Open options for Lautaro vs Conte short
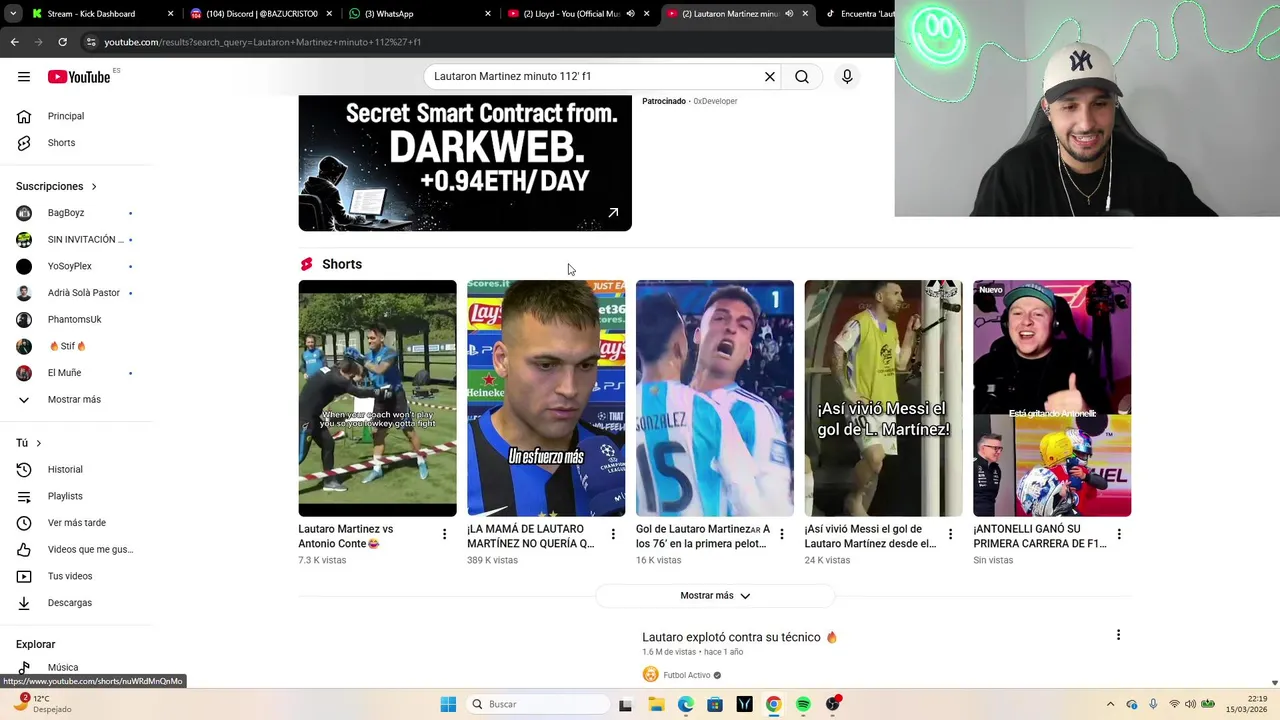The image size is (1280, 720). point(444,535)
